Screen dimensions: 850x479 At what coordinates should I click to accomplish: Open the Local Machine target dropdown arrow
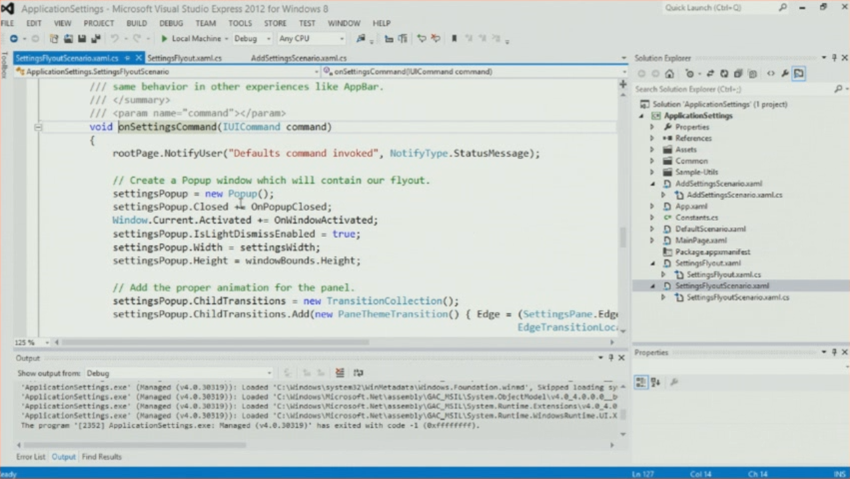pyautogui.click(x=227, y=39)
